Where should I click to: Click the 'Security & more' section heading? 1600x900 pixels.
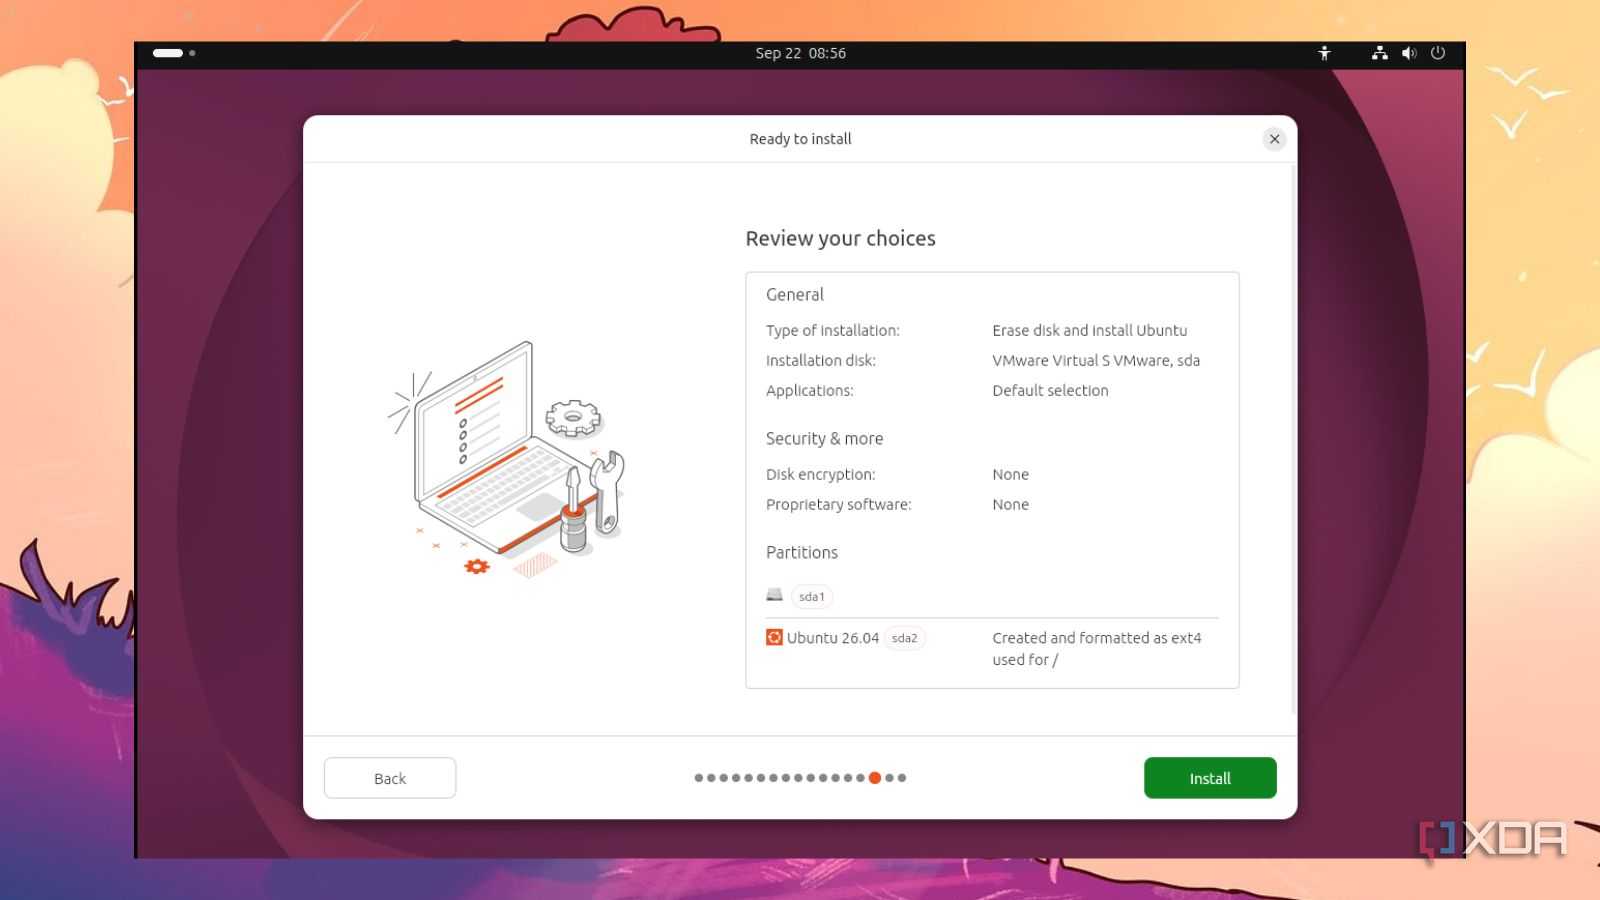825,438
